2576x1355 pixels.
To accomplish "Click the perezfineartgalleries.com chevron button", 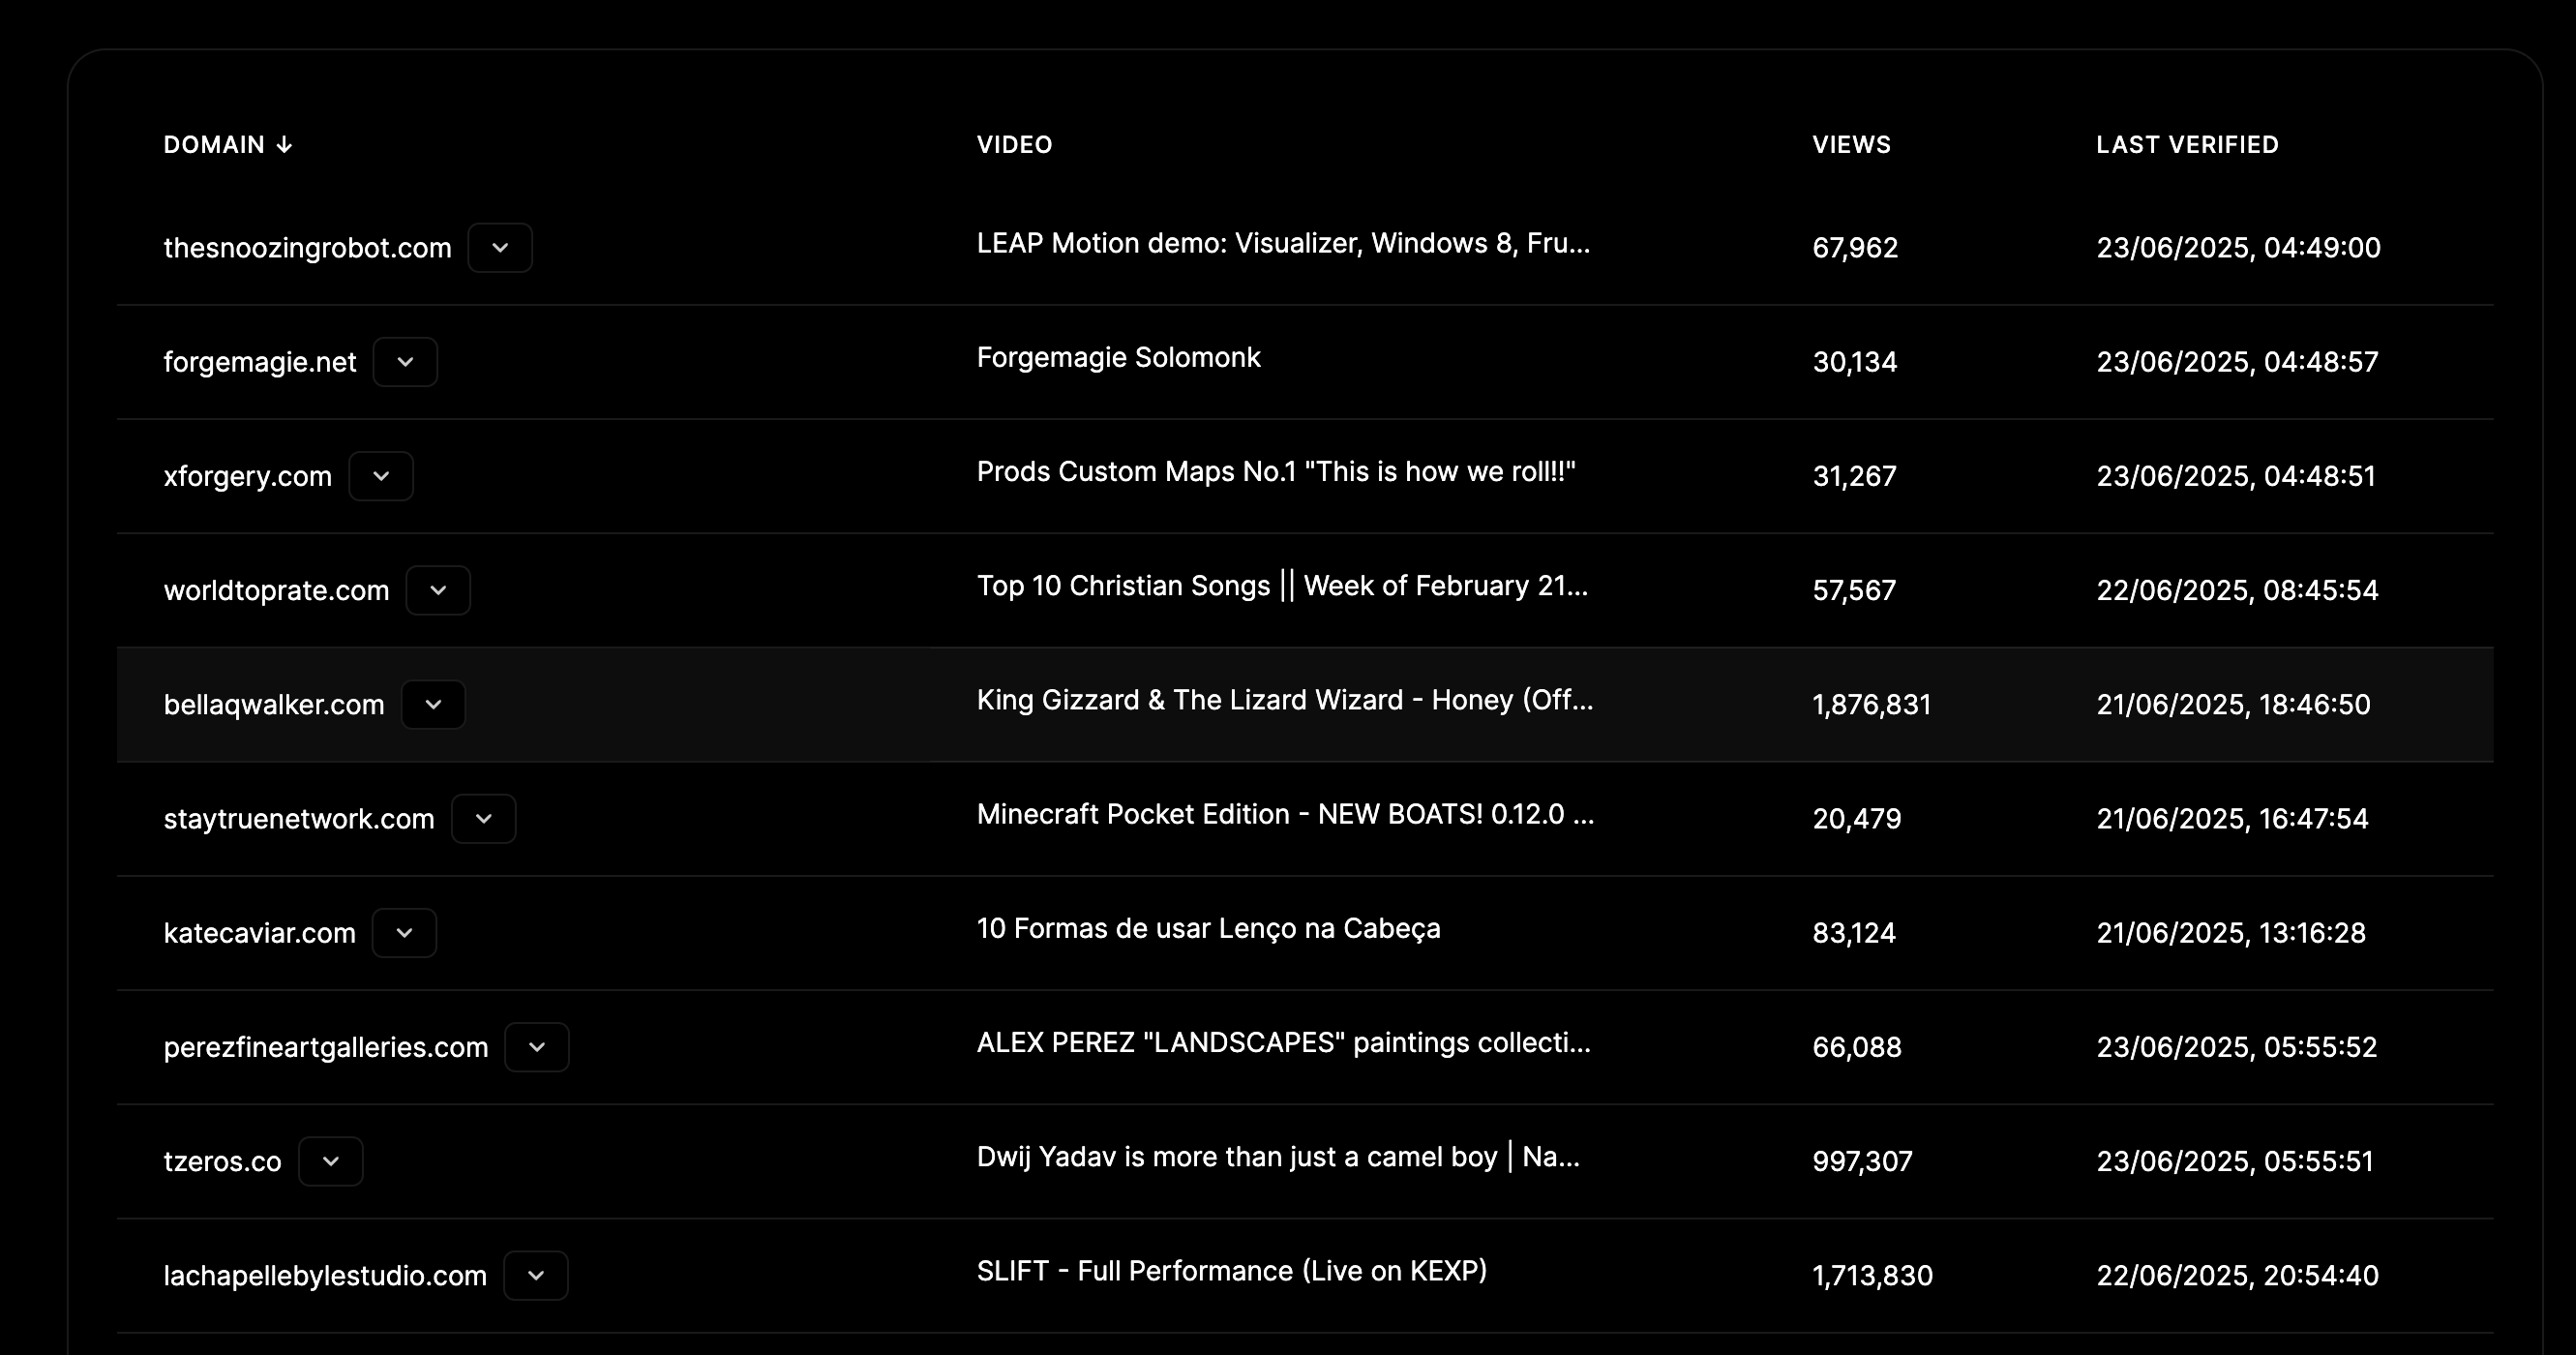I will 537,1047.
